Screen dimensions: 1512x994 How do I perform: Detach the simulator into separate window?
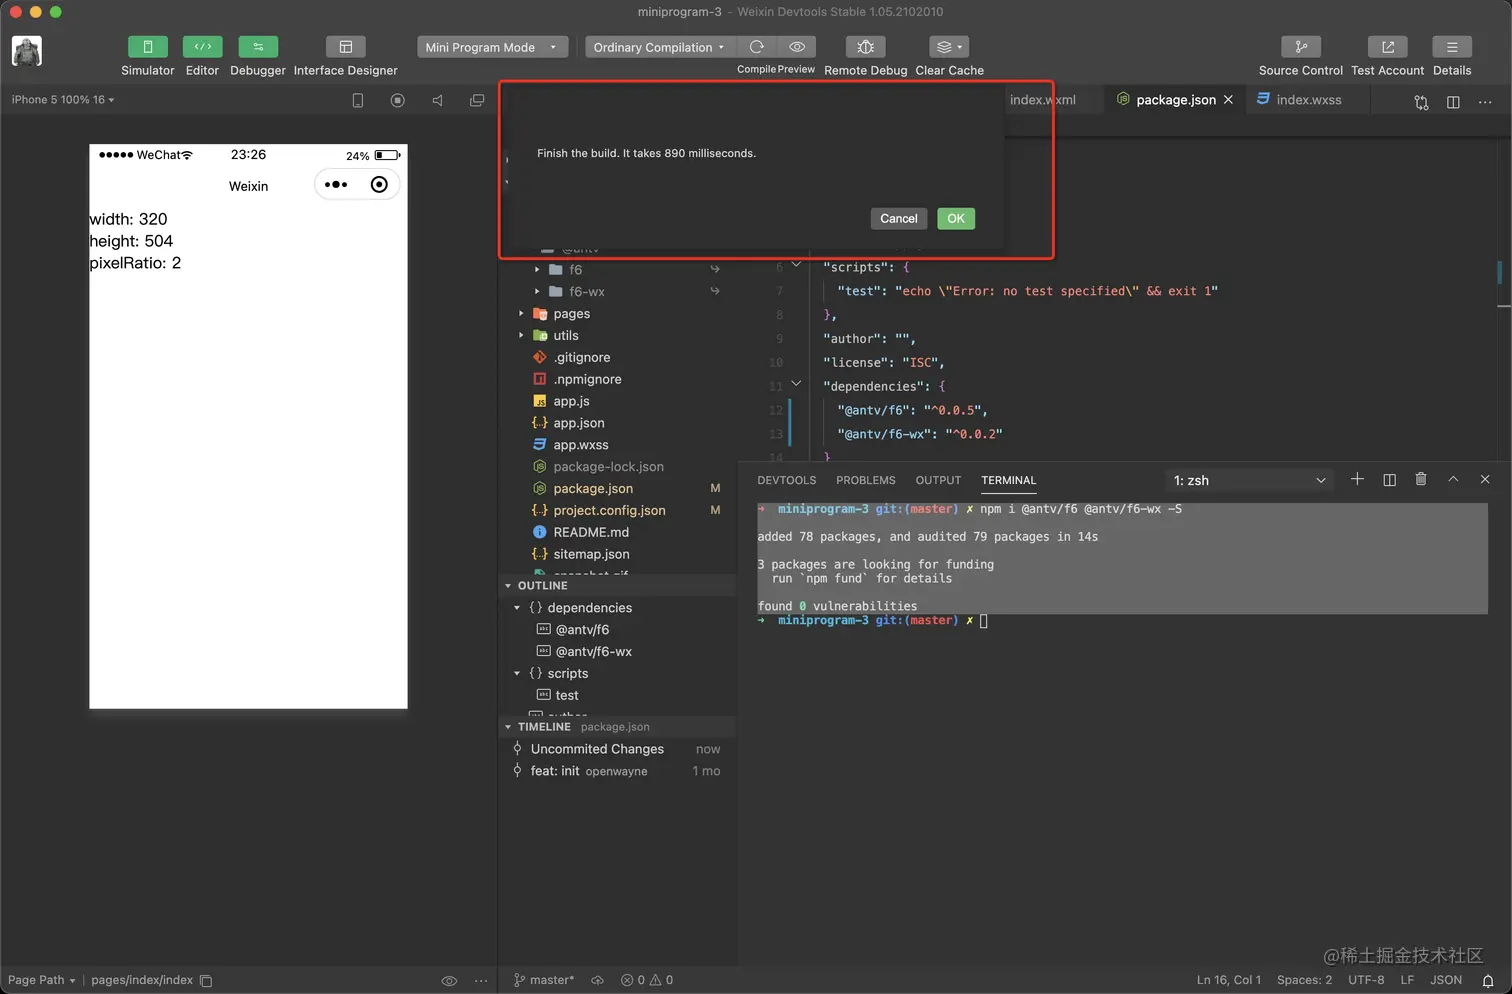pyautogui.click(x=477, y=100)
